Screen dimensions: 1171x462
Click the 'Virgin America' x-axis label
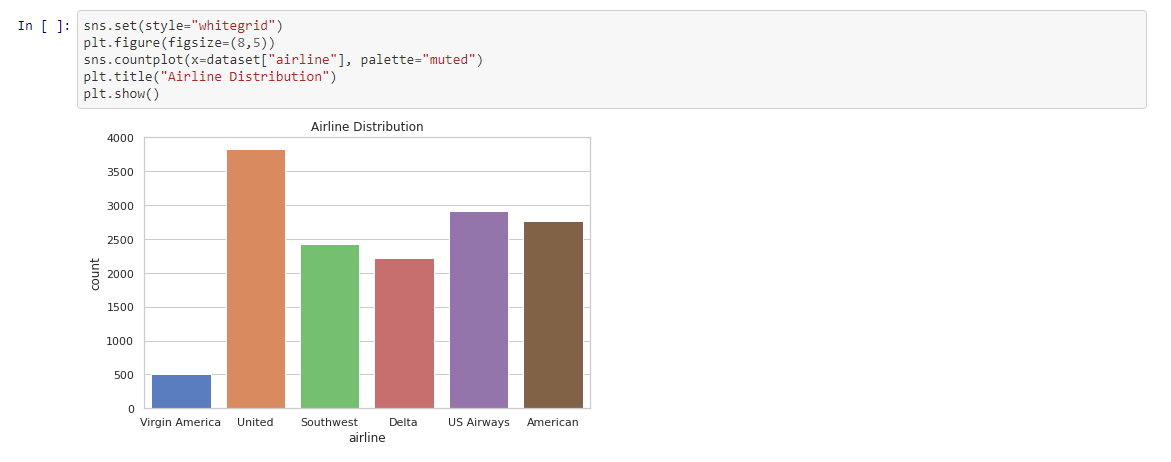click(181, 422)
